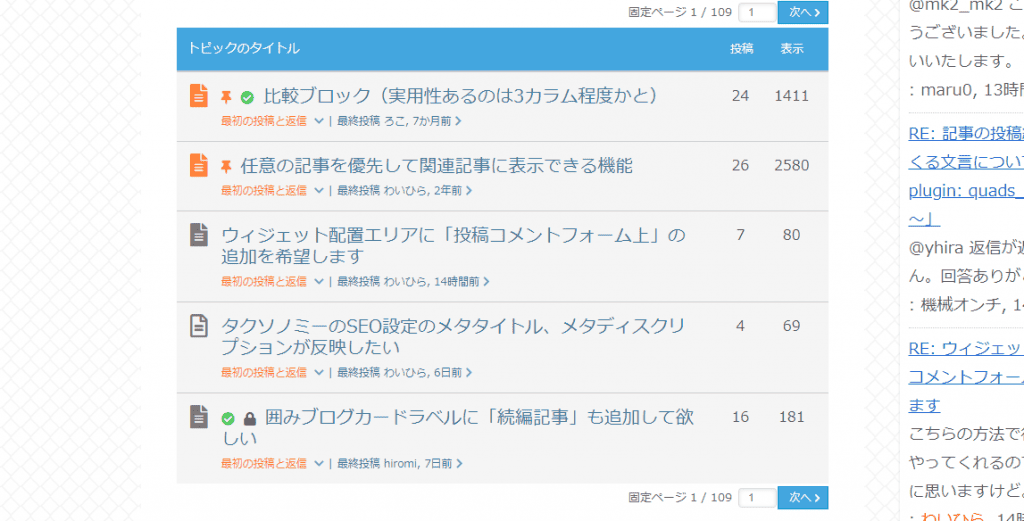Click the green solved checkmark on 囲みブログカードラベル topic
The height and width of the screenshot is (521, 1024).
pos(228,418)
